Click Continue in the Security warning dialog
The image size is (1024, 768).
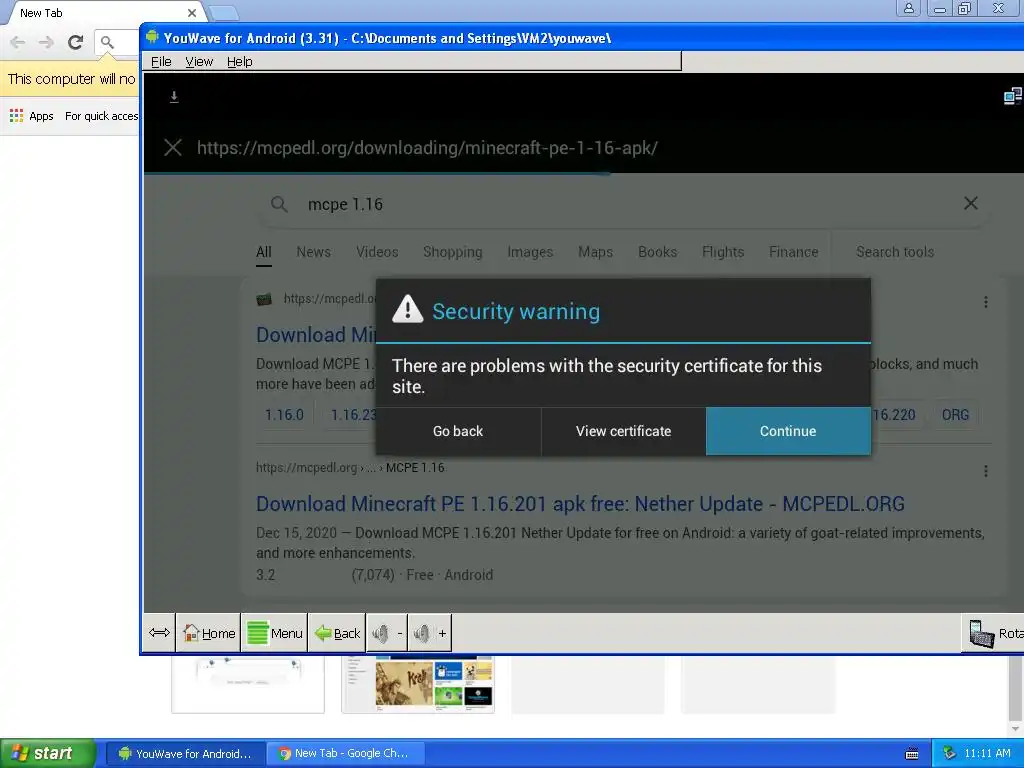coord(788,431)
